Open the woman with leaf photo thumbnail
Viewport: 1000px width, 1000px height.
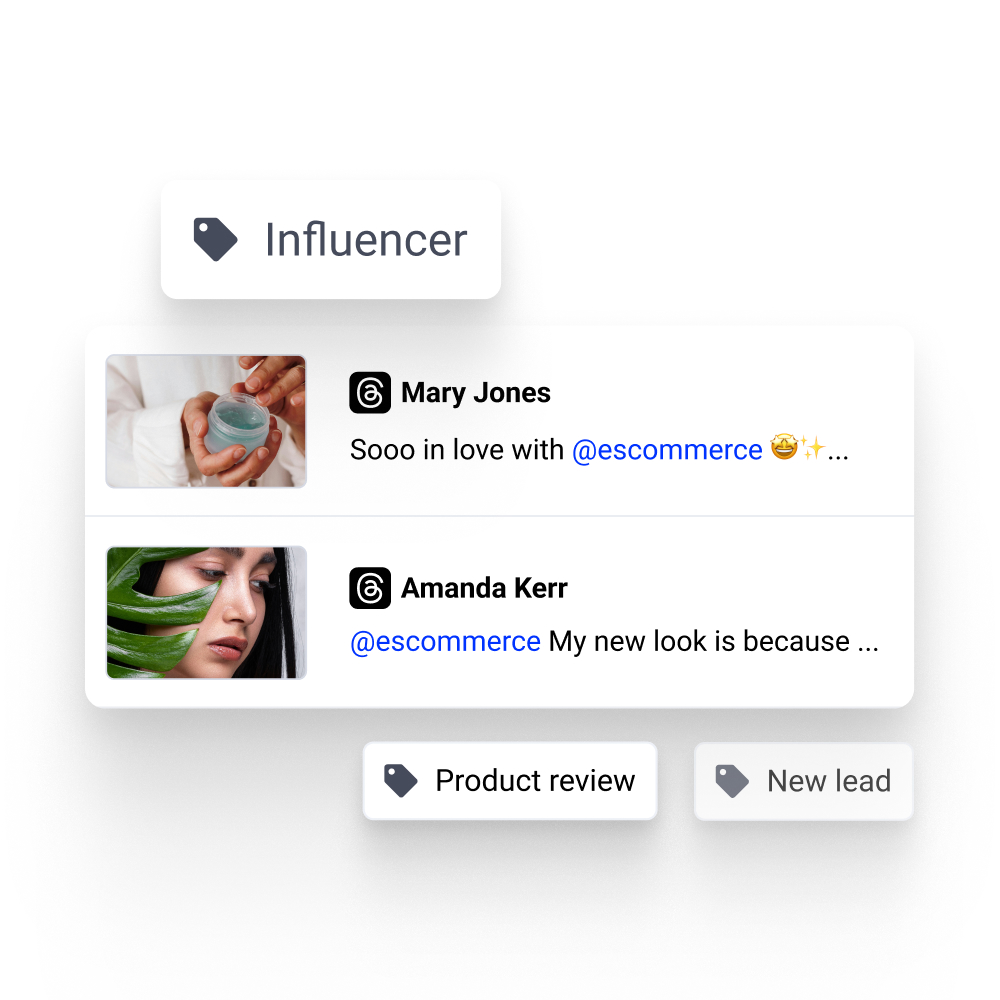point(206,612)
